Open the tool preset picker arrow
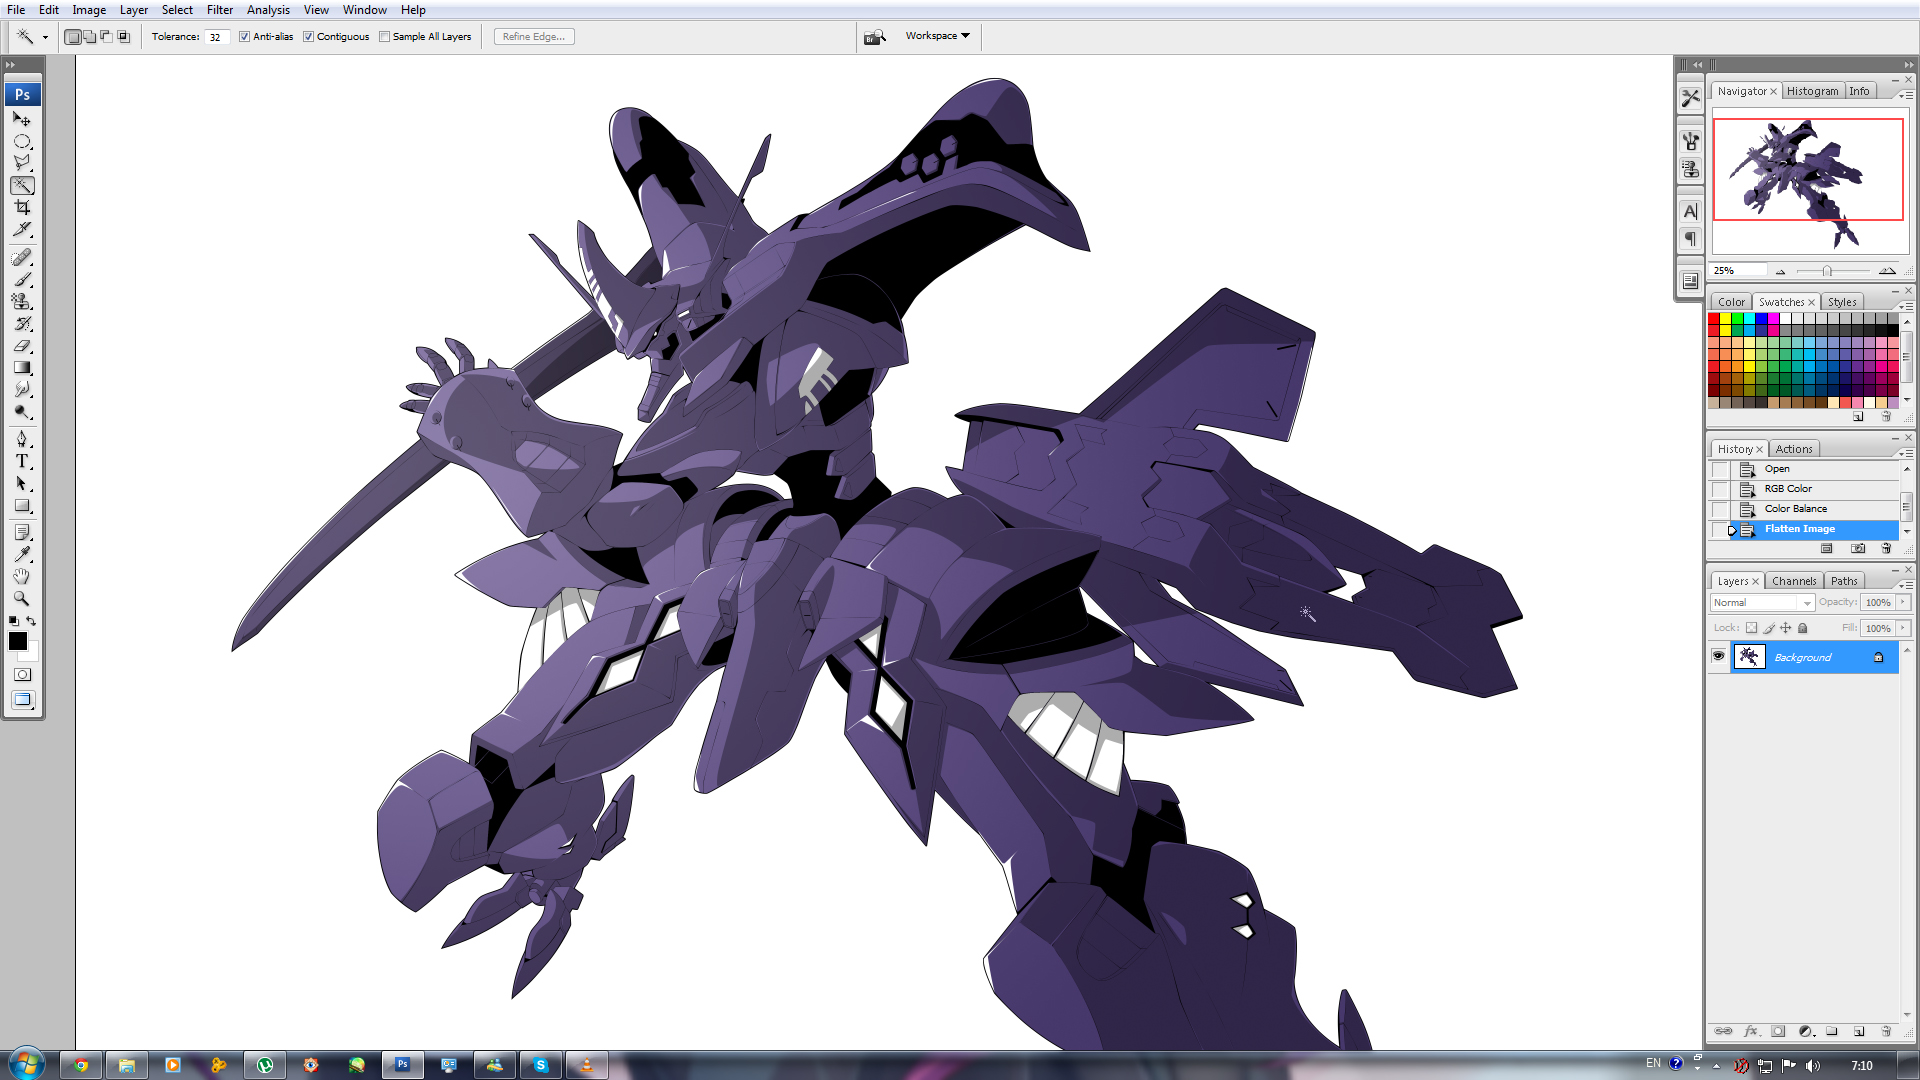 click(x=45, y=37)
